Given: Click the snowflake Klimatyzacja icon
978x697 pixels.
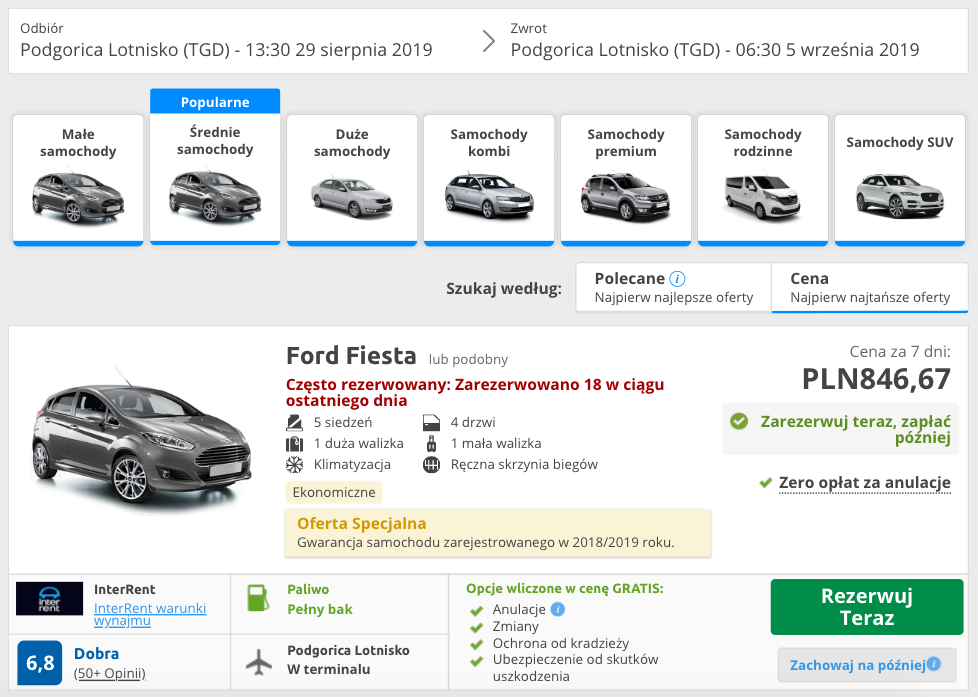Looking at the screenshot, I should point(293,464).
